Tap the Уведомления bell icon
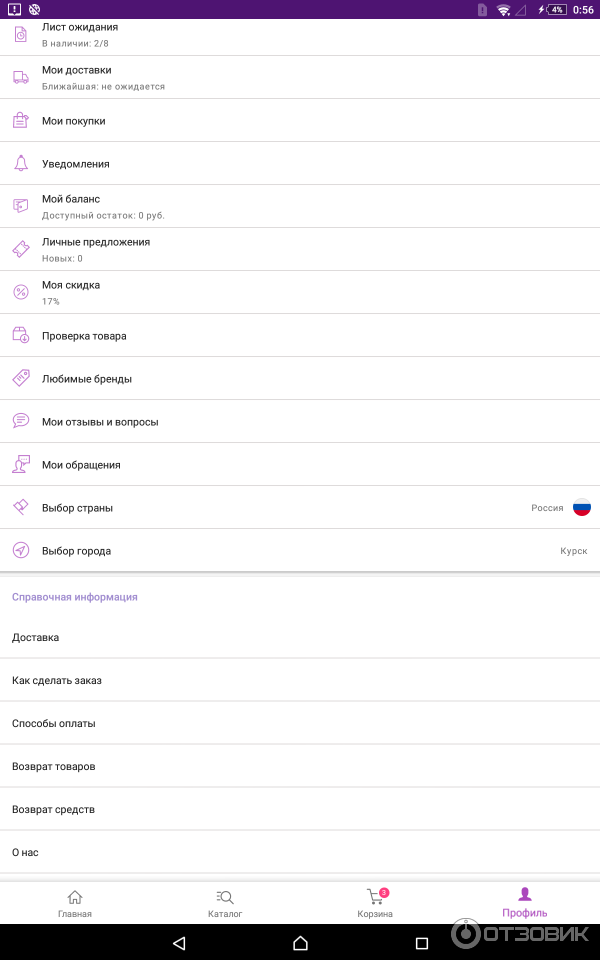This screenshot has width=600, height=960. (x=20, y=163)
